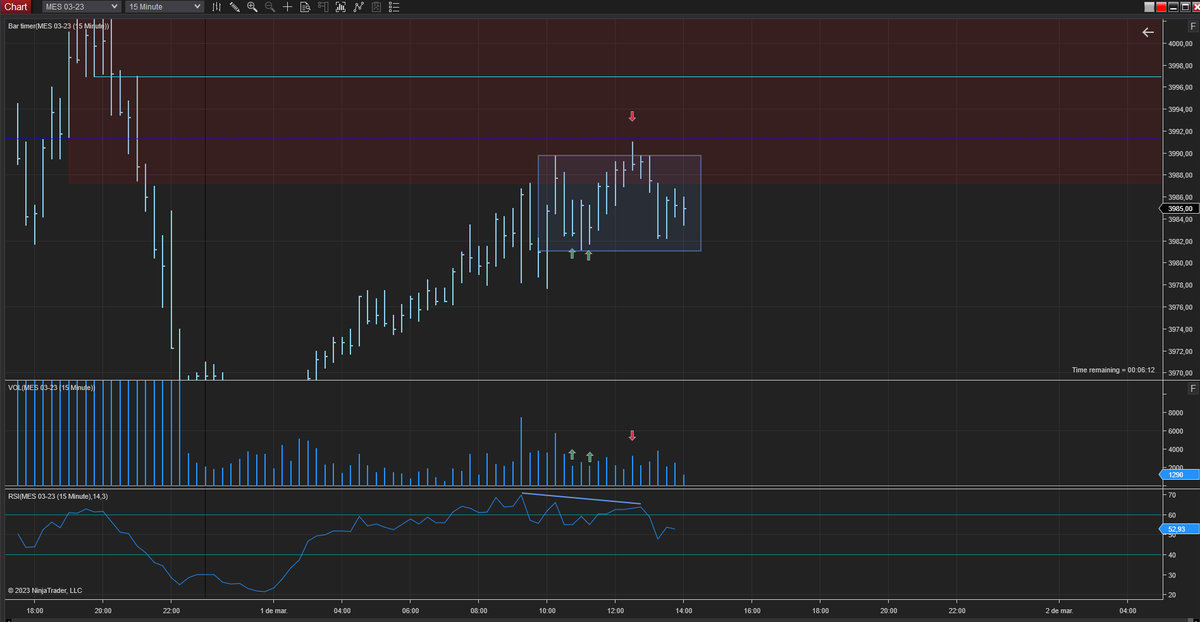Click the 3990,00 price scale label

pyautogui.click(x=1181, y=154)
